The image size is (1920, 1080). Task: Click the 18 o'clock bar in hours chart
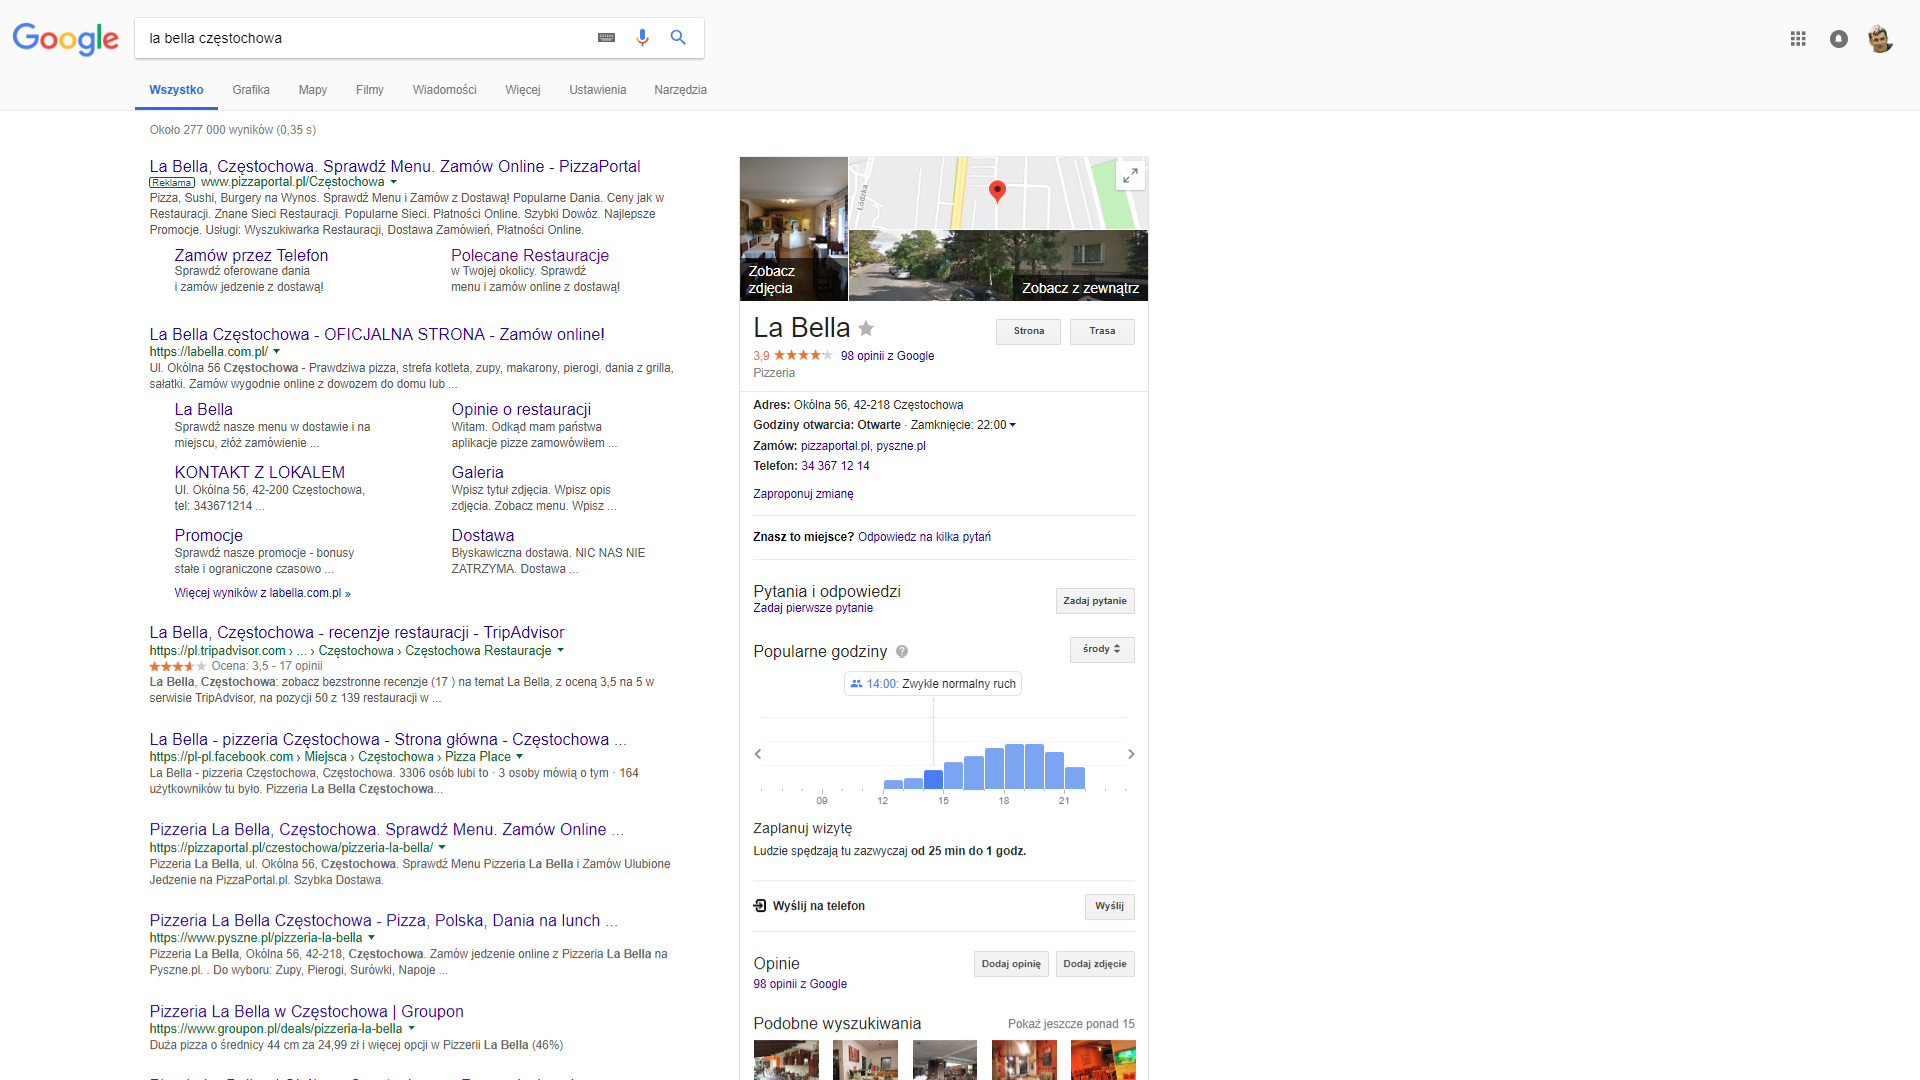point(1014,767)
